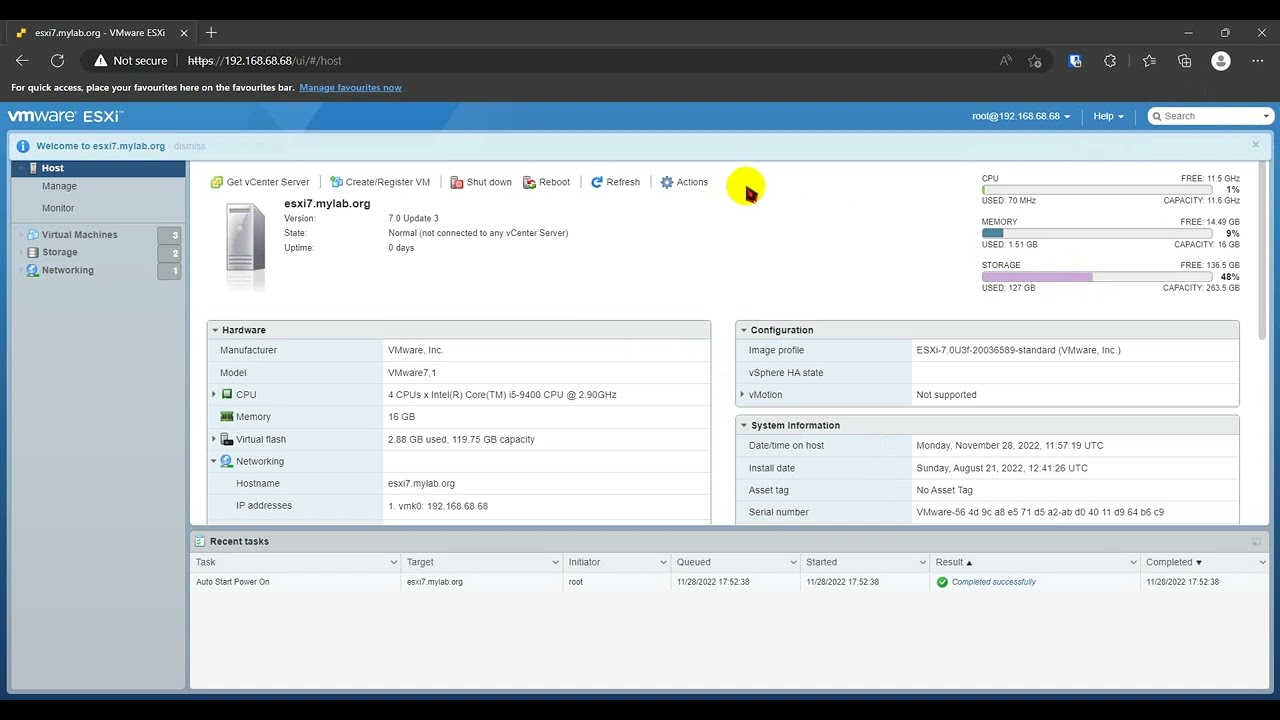The image size is (1280, 720).
Task: Collapse the Hardware panel
Action: (x=214, y=330)
